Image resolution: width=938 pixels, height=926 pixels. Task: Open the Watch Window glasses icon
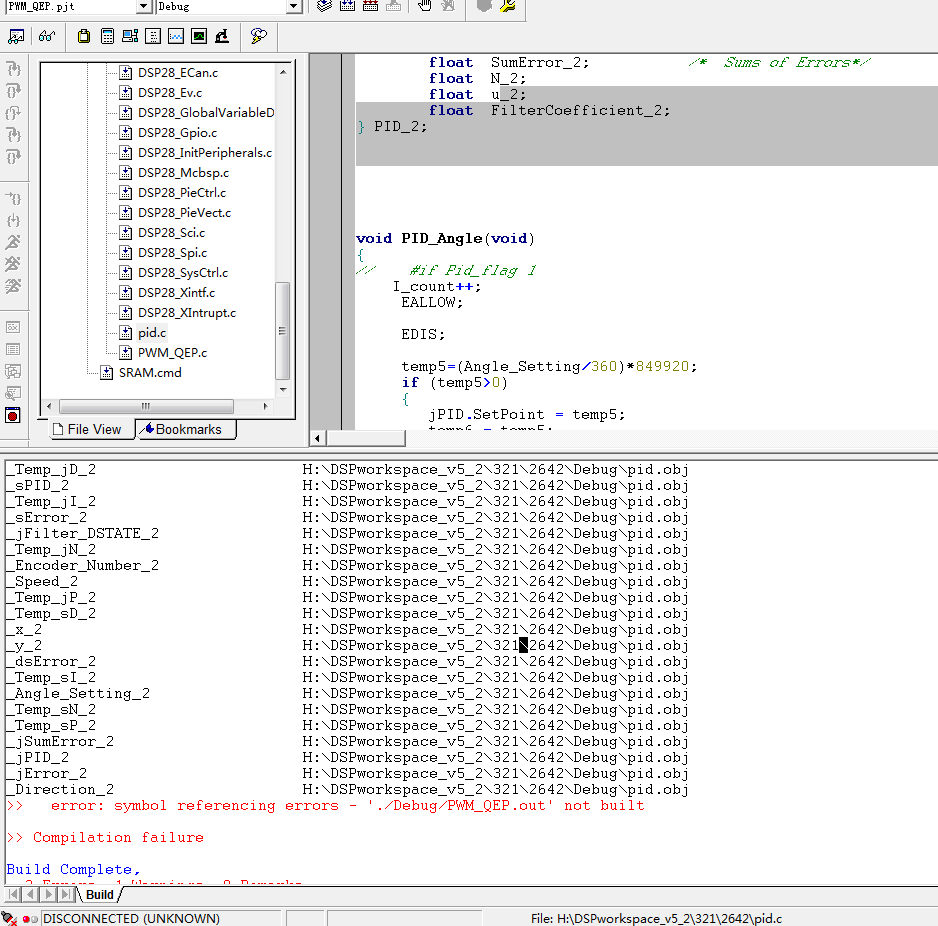(x=47, y=37)
